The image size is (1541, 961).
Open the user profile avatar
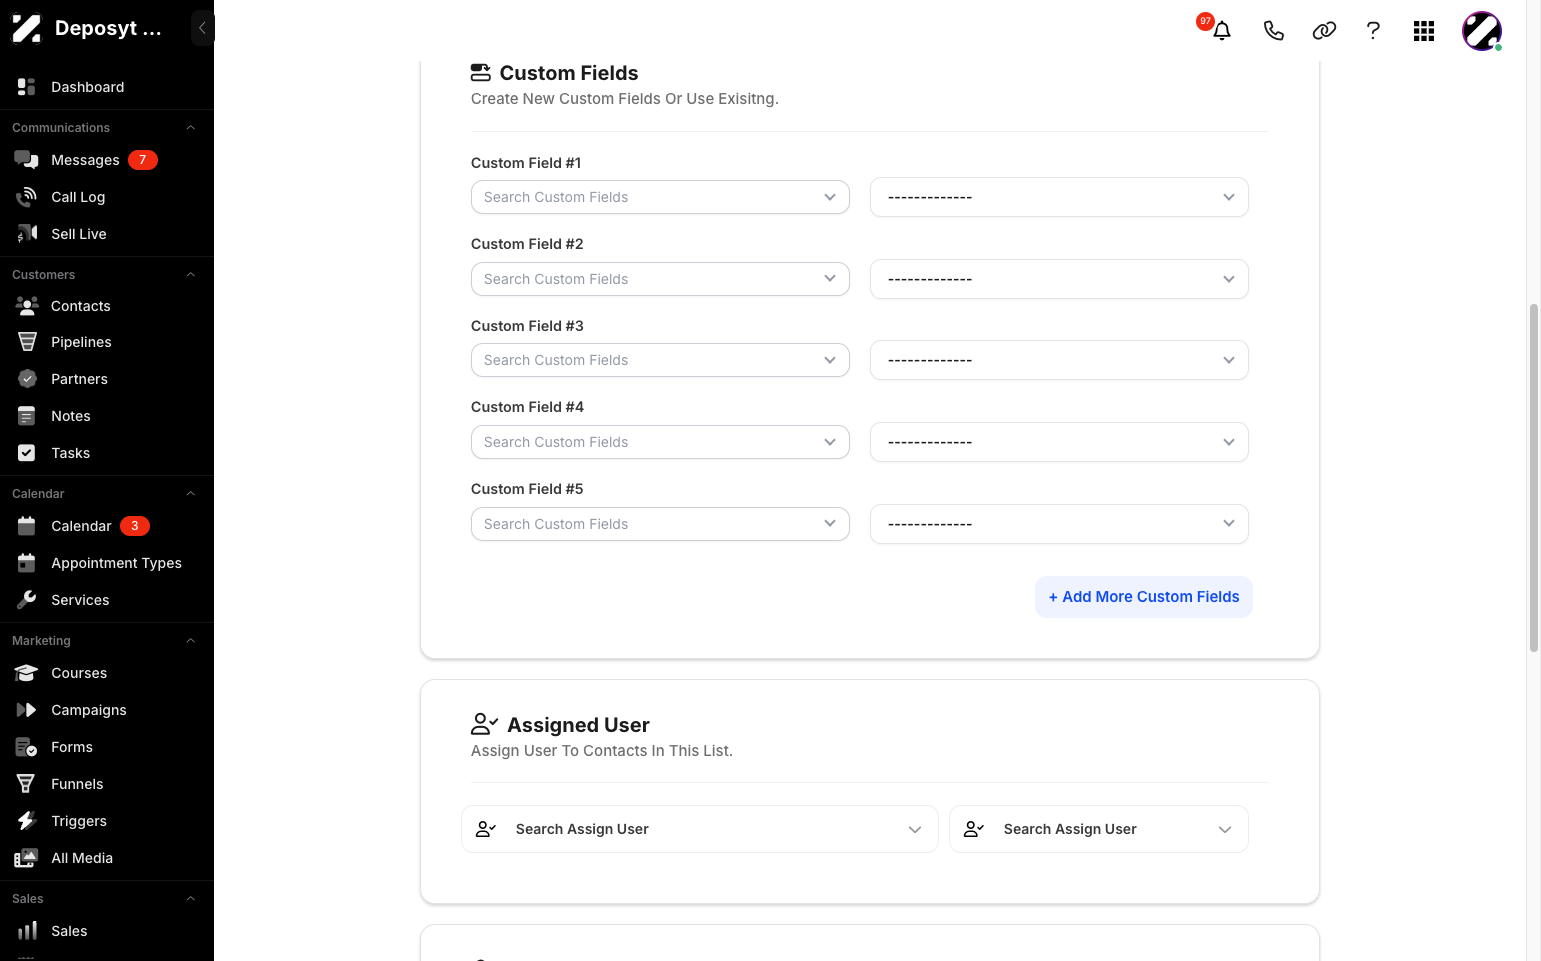[x=1482, y=31]
